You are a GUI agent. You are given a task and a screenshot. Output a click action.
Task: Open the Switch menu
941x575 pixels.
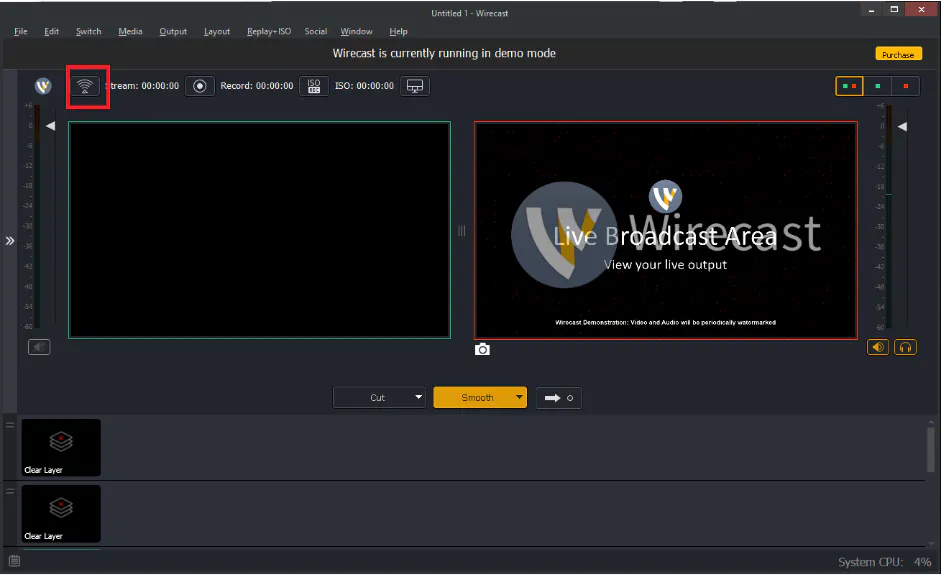pyautogui.click(x=88, y=31)
